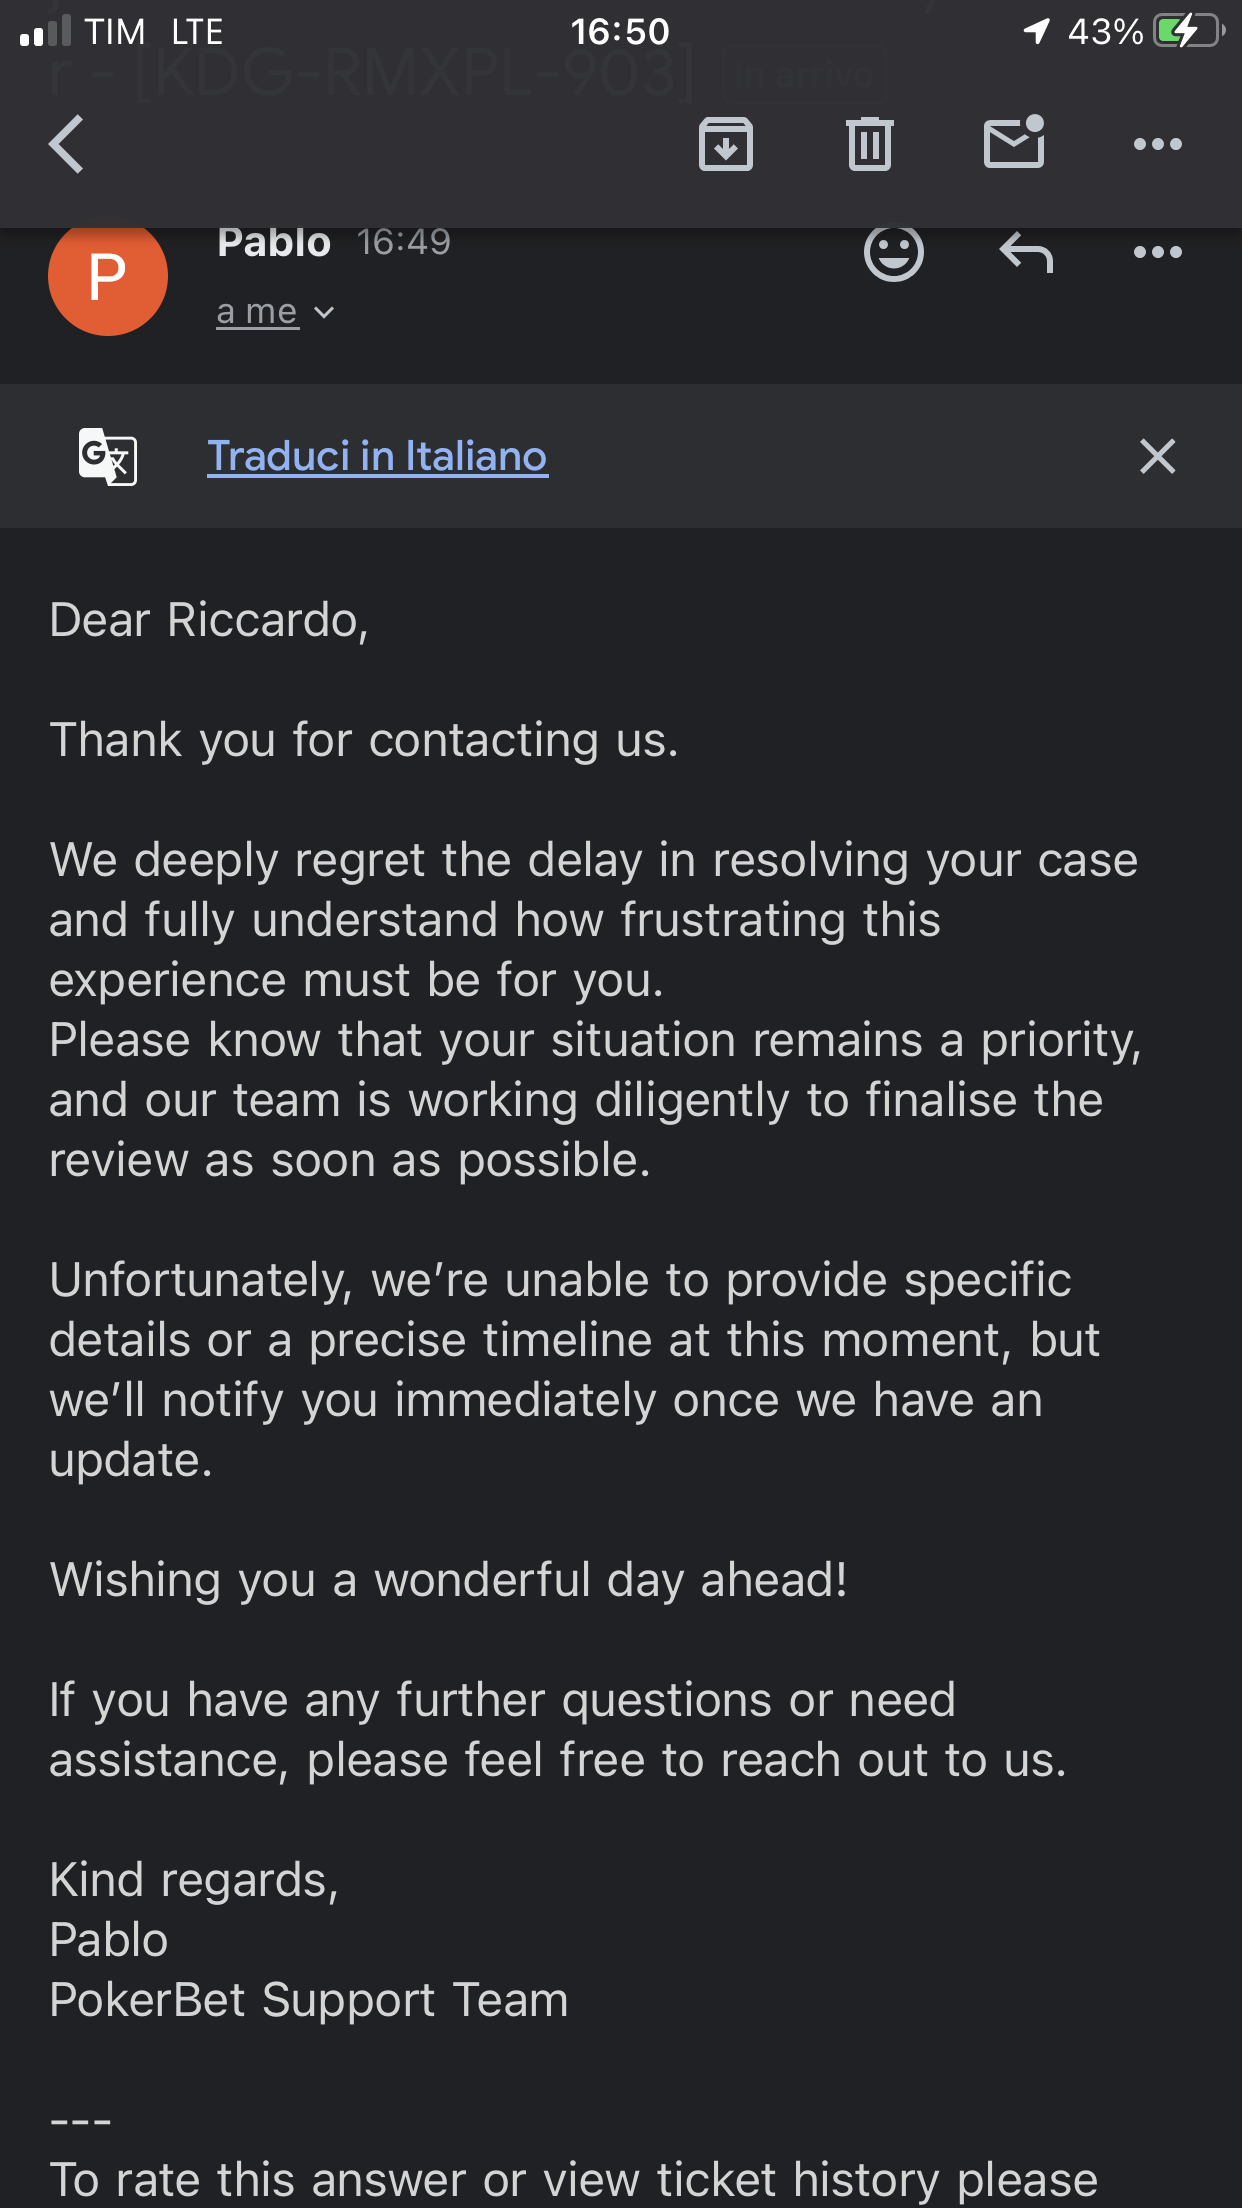Expand recipient details next to 'a me'
Screen dimensions: 1242x2208
pyautogui.click(x=324, y=313)
